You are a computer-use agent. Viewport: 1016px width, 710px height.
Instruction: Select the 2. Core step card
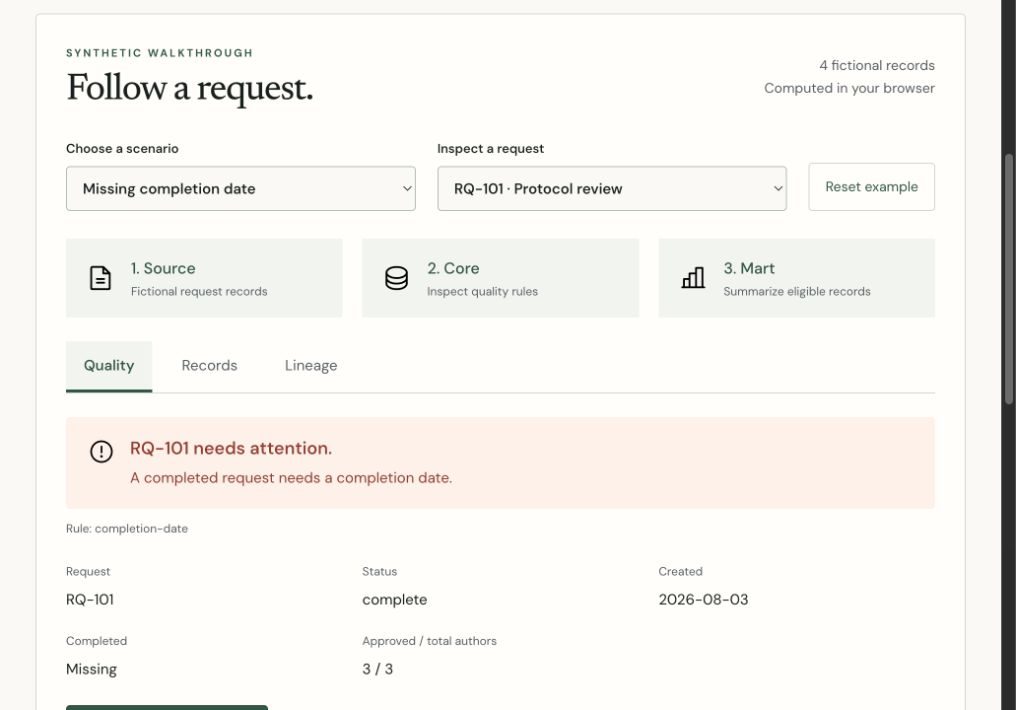[x=500, y=278]
